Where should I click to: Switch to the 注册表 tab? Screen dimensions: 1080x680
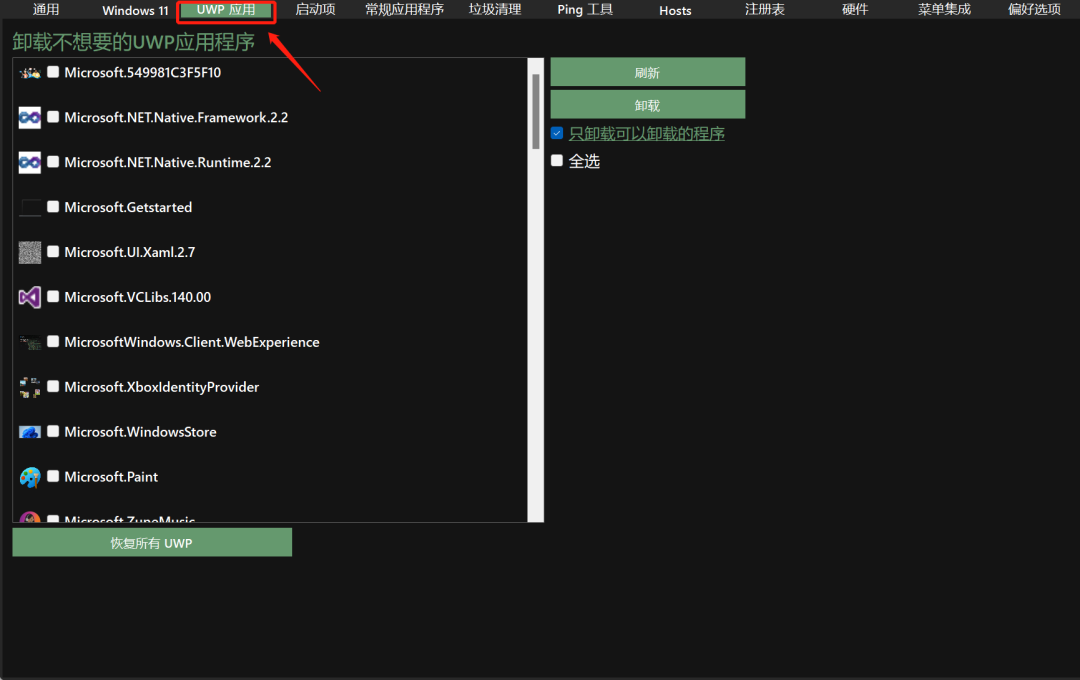coord(765,10)
